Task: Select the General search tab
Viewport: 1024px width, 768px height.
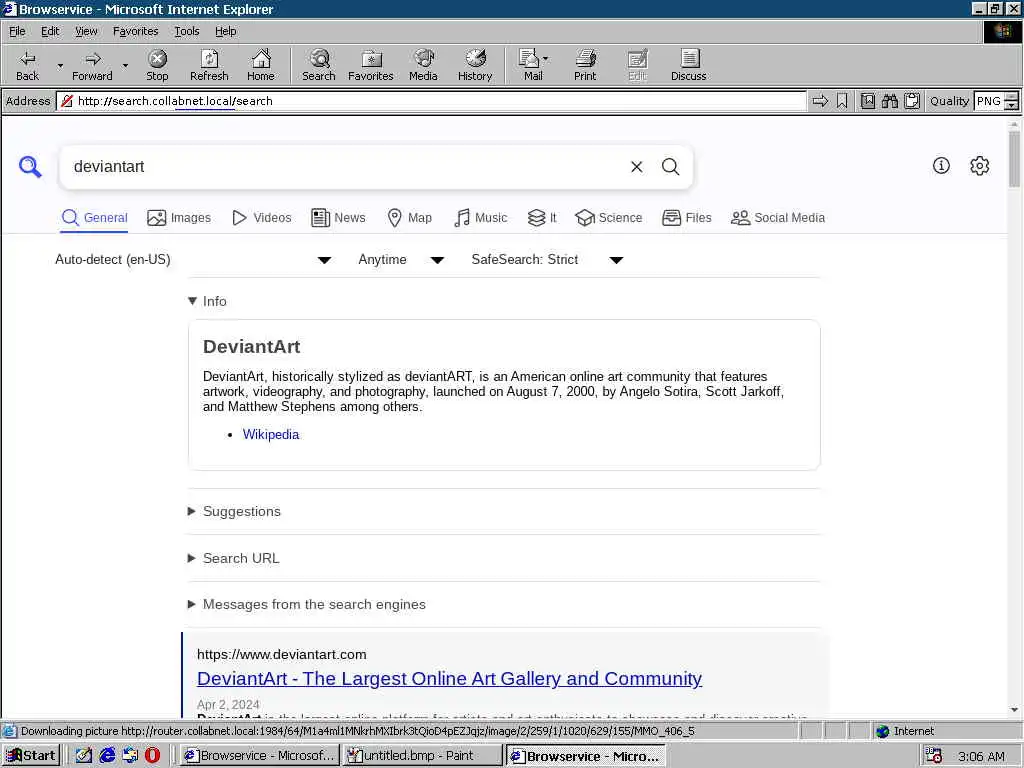Action: click(x=94, y=218)
